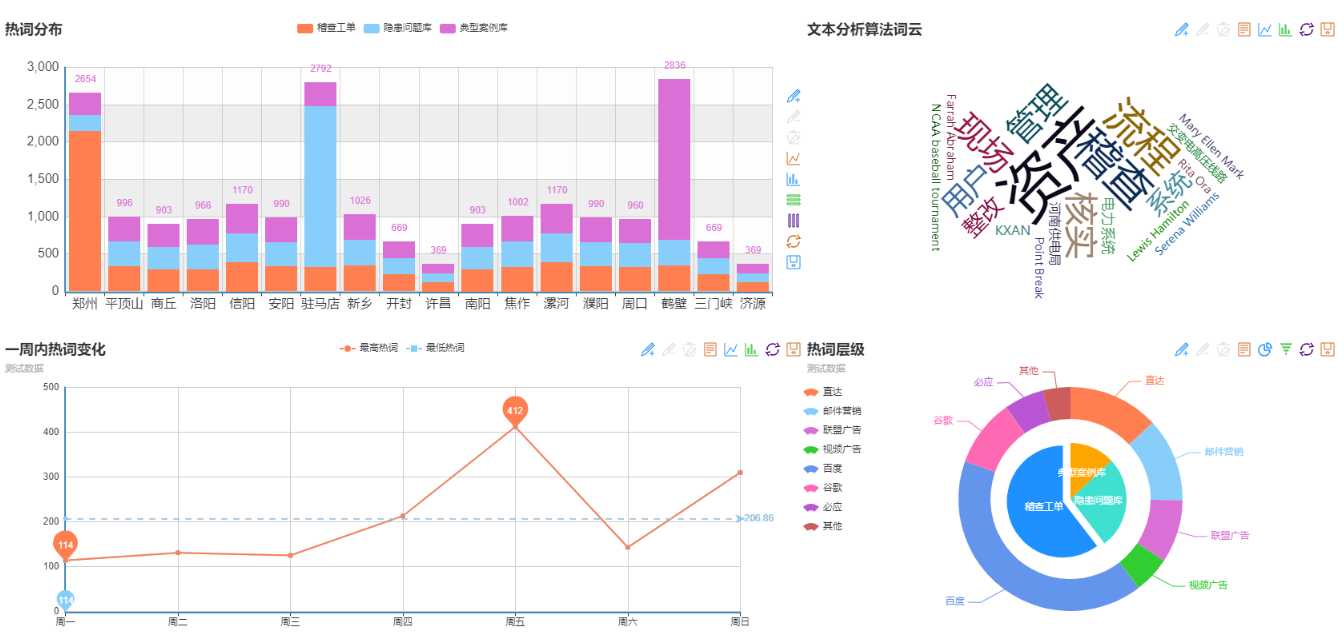Toggle 其他 legend color swatch
The height and width of the screenshot is (641, 1344).
click(810, 526)
